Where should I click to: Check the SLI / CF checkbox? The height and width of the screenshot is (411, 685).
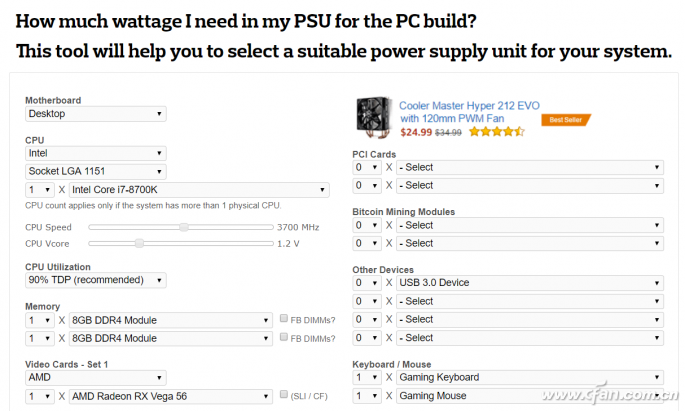[285, 395]
